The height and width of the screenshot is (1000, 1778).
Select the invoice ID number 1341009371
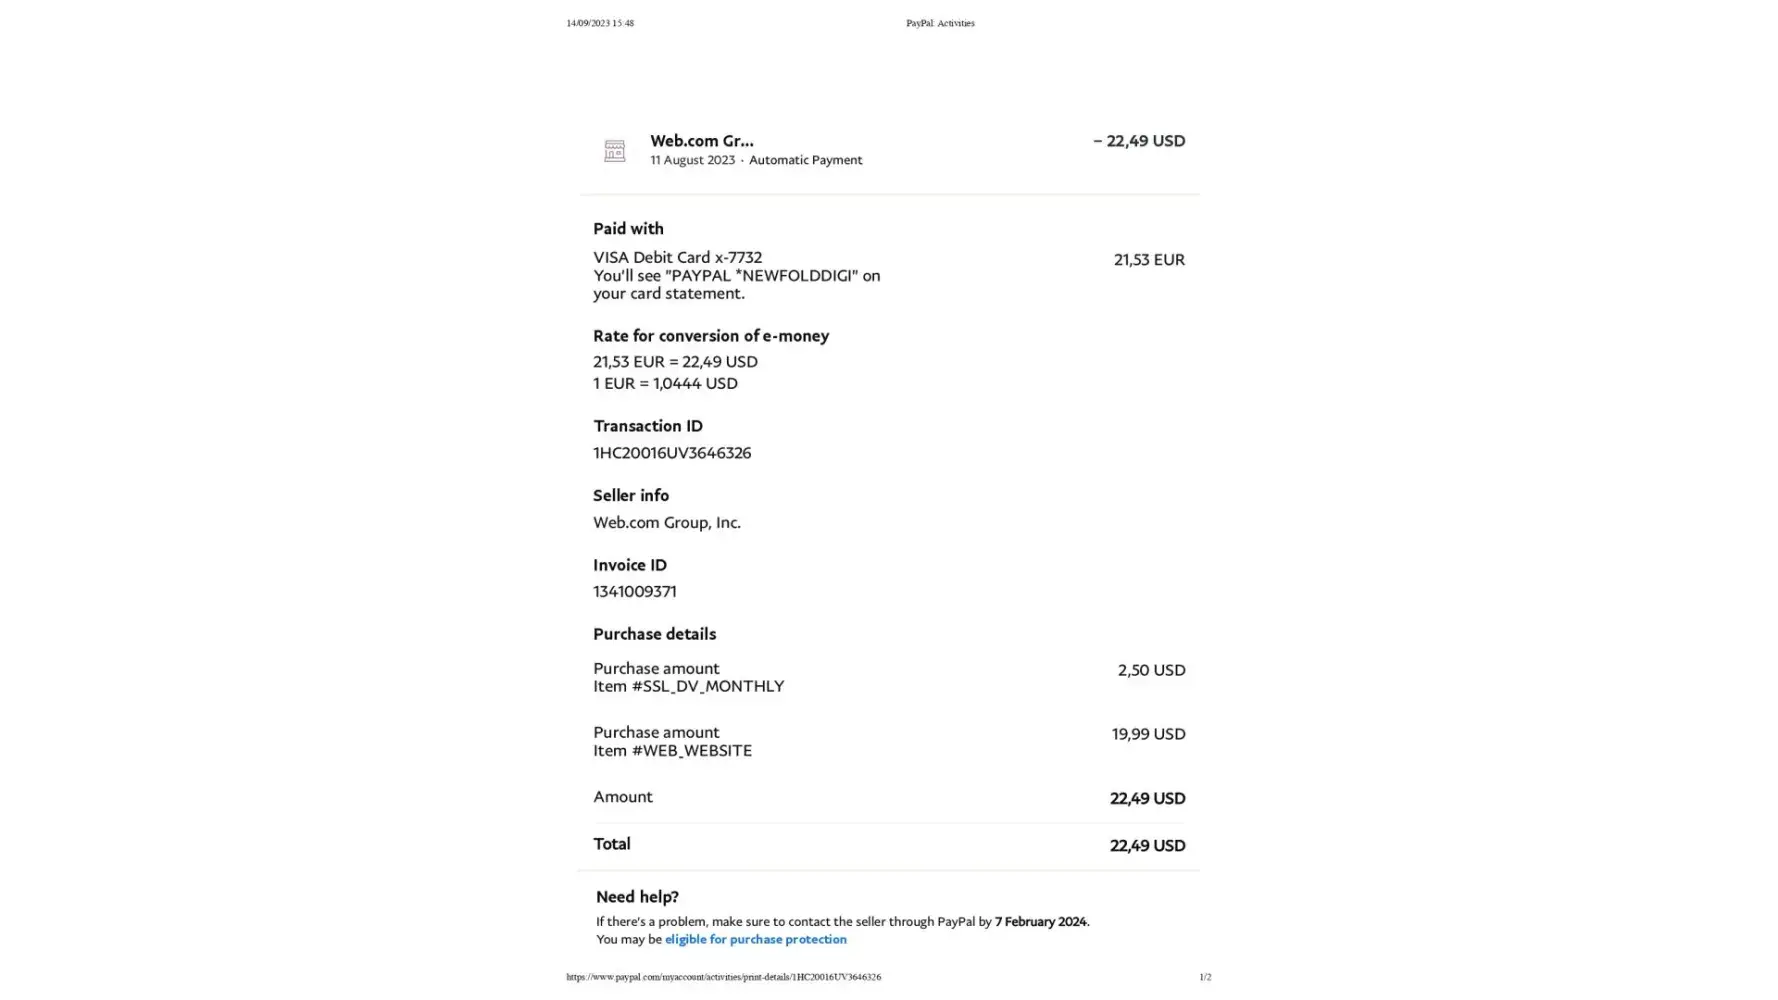click(634, 592)
